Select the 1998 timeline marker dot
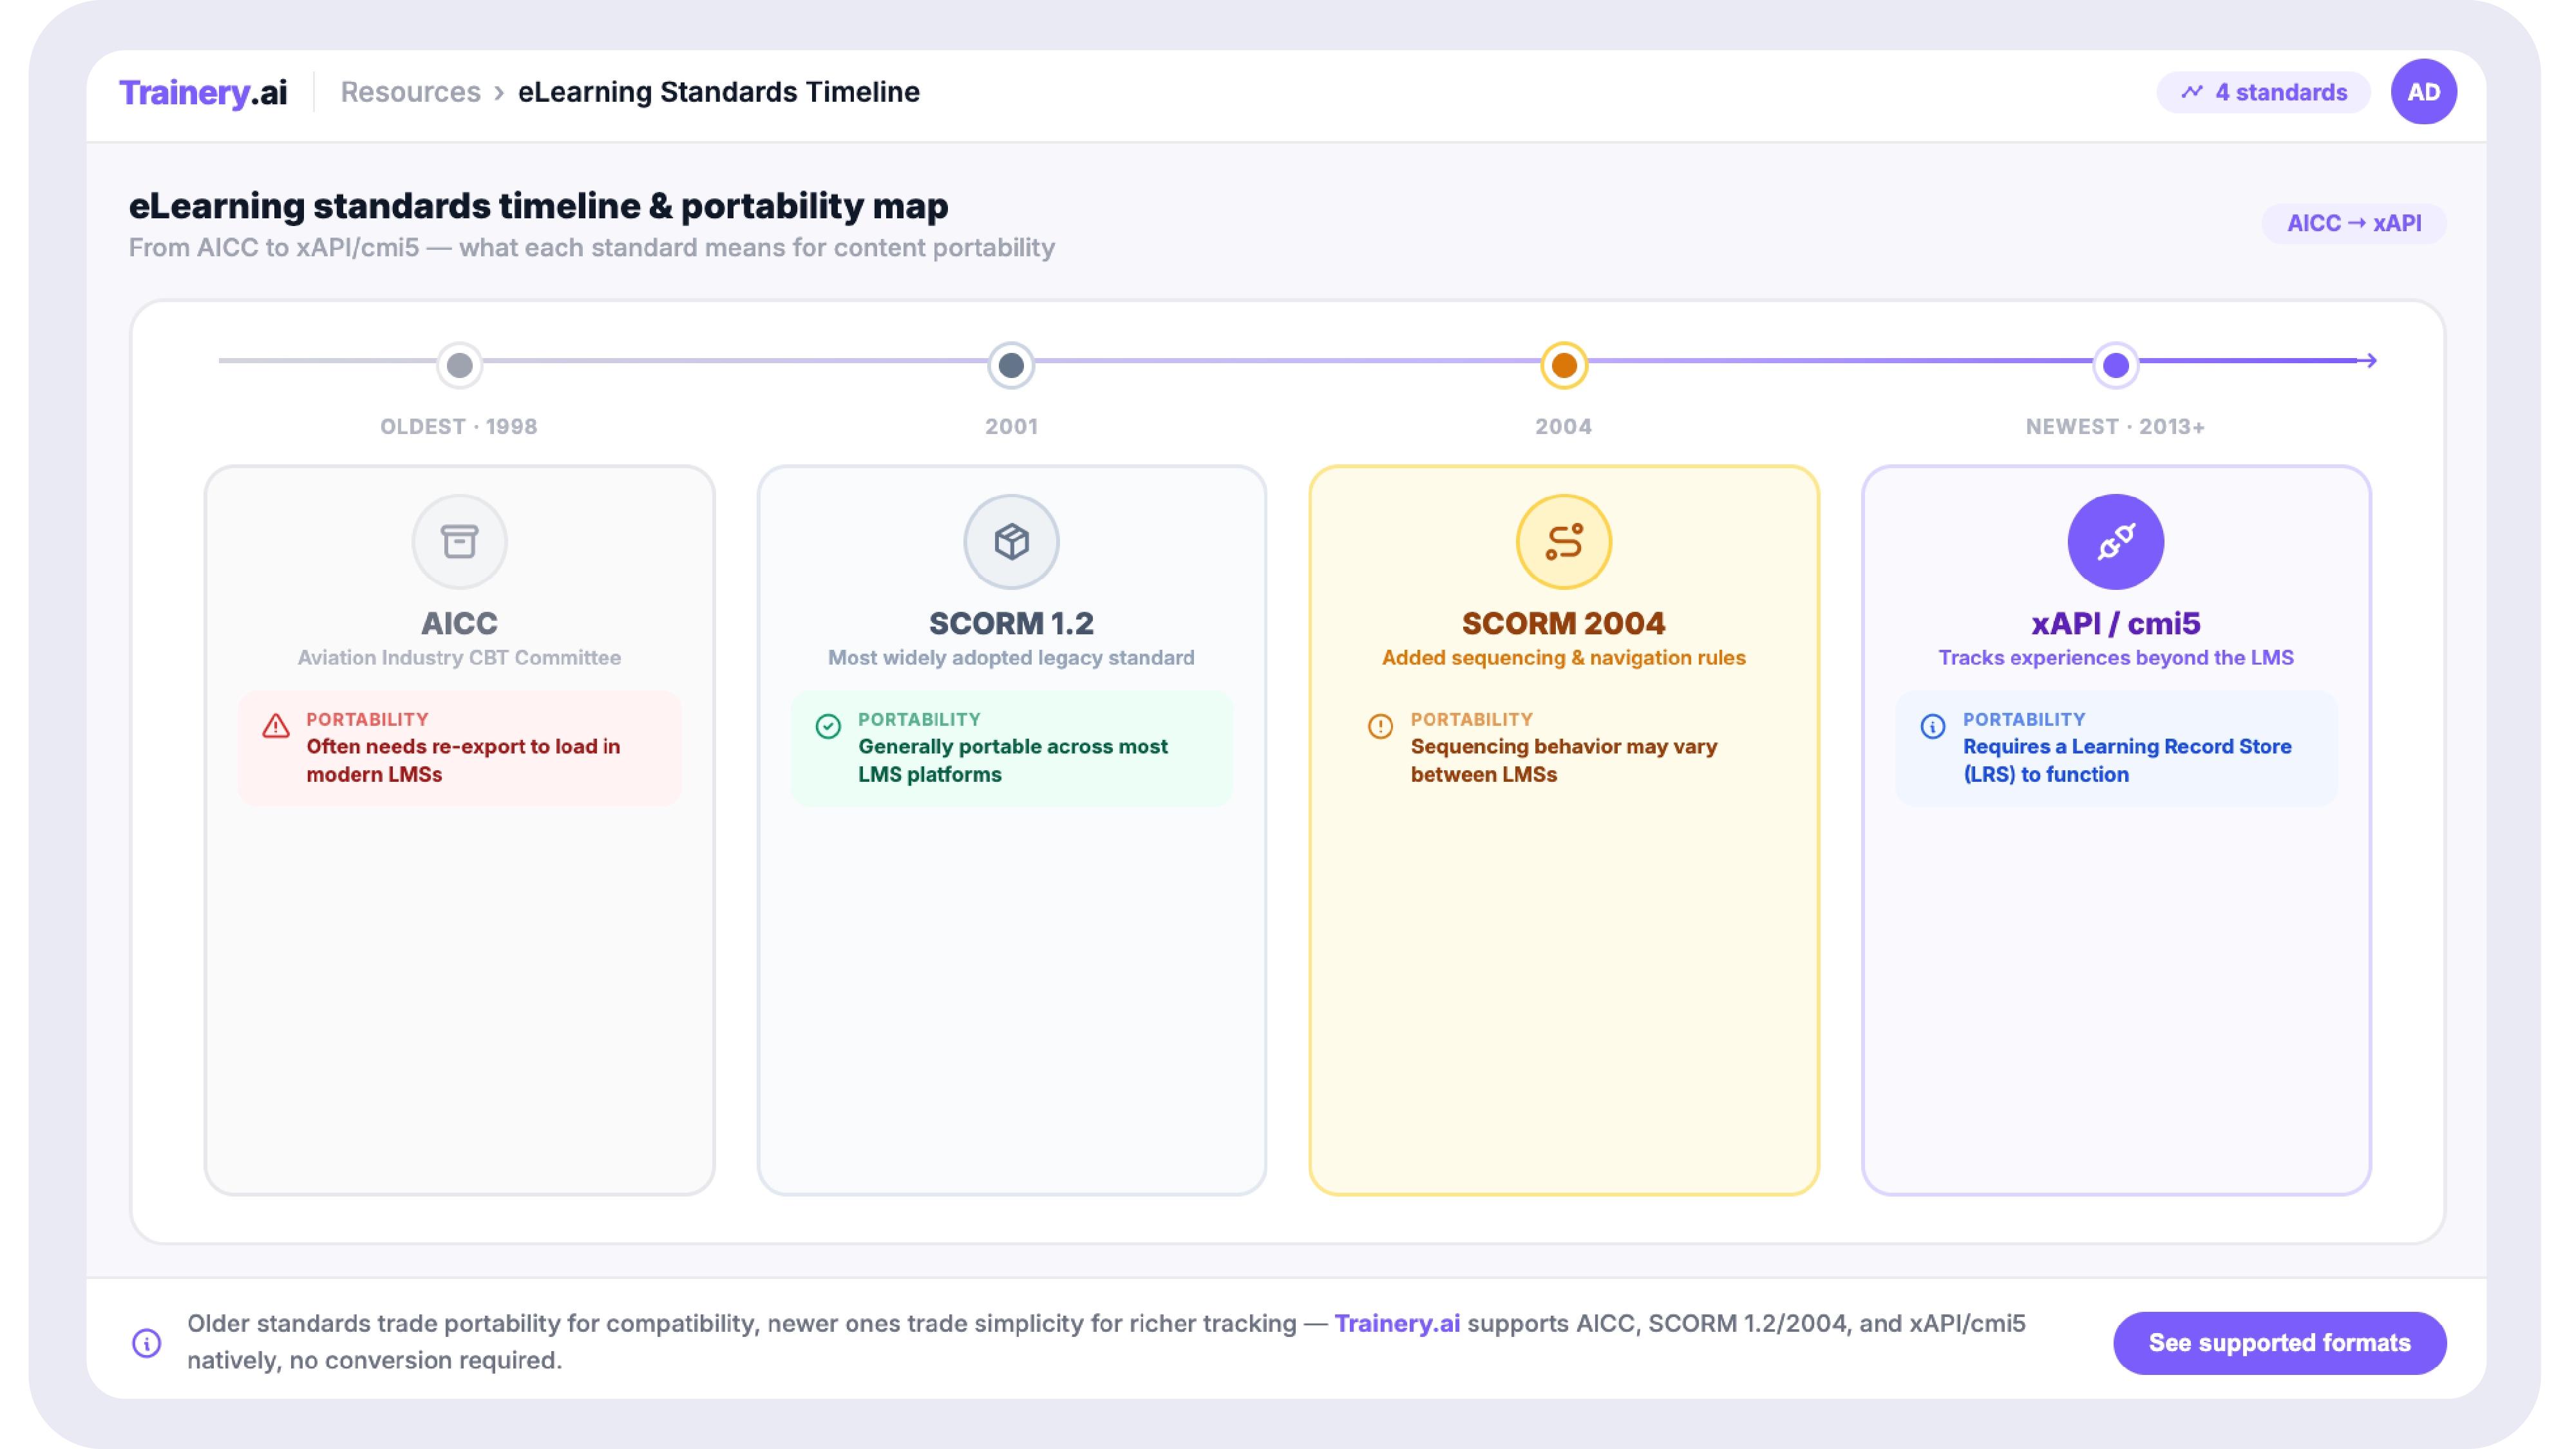 459,365
